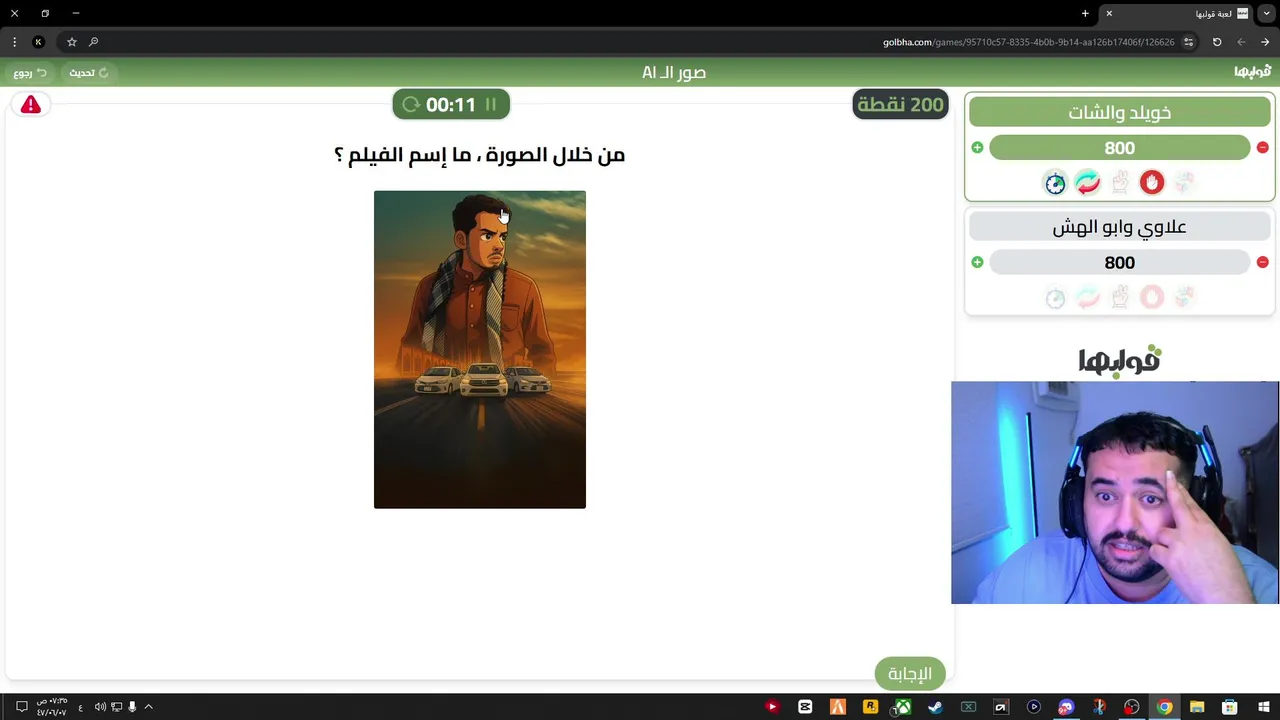Screen dimensions: 1280x720
Task: Open the tab search dropdown arrow
Action: (1266, 14)
